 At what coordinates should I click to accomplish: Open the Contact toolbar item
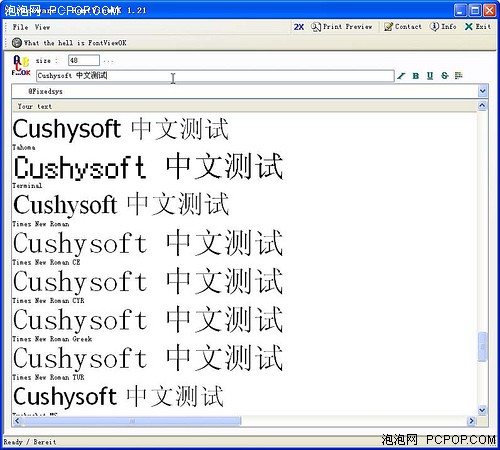[403, 27]
